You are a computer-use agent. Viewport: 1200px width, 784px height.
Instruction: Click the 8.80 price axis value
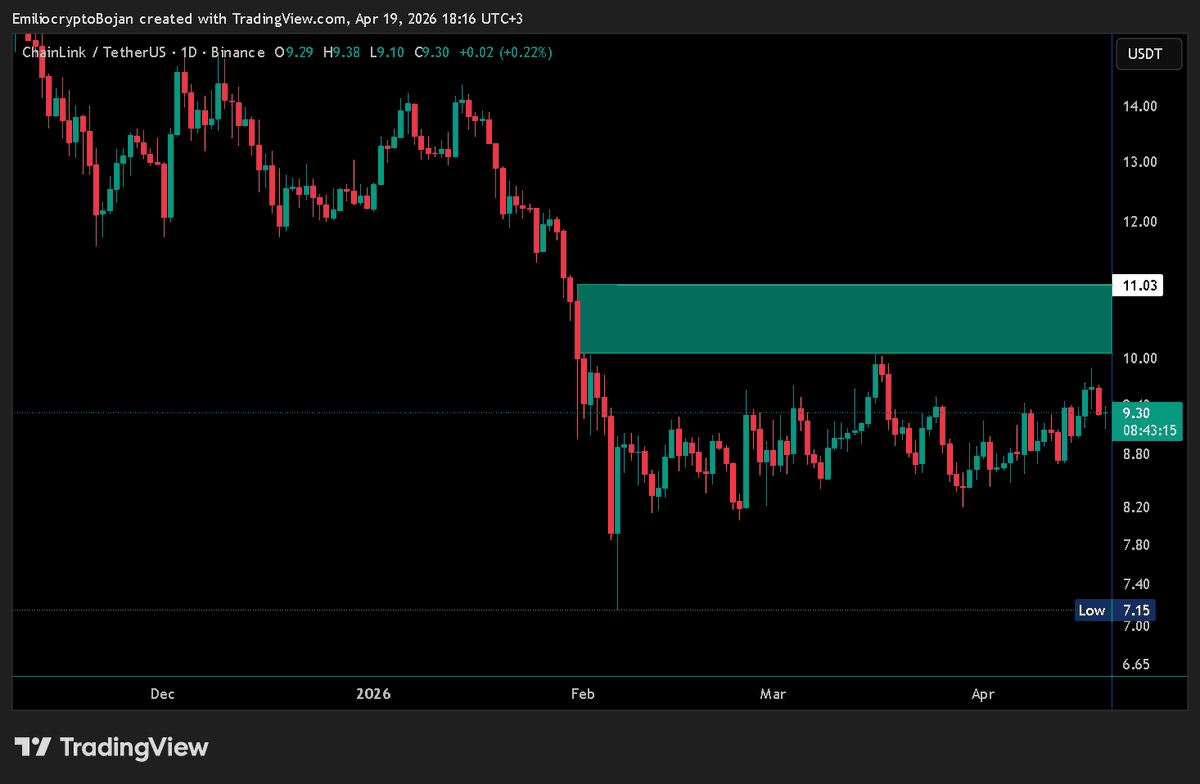(x=1136, y=455)
